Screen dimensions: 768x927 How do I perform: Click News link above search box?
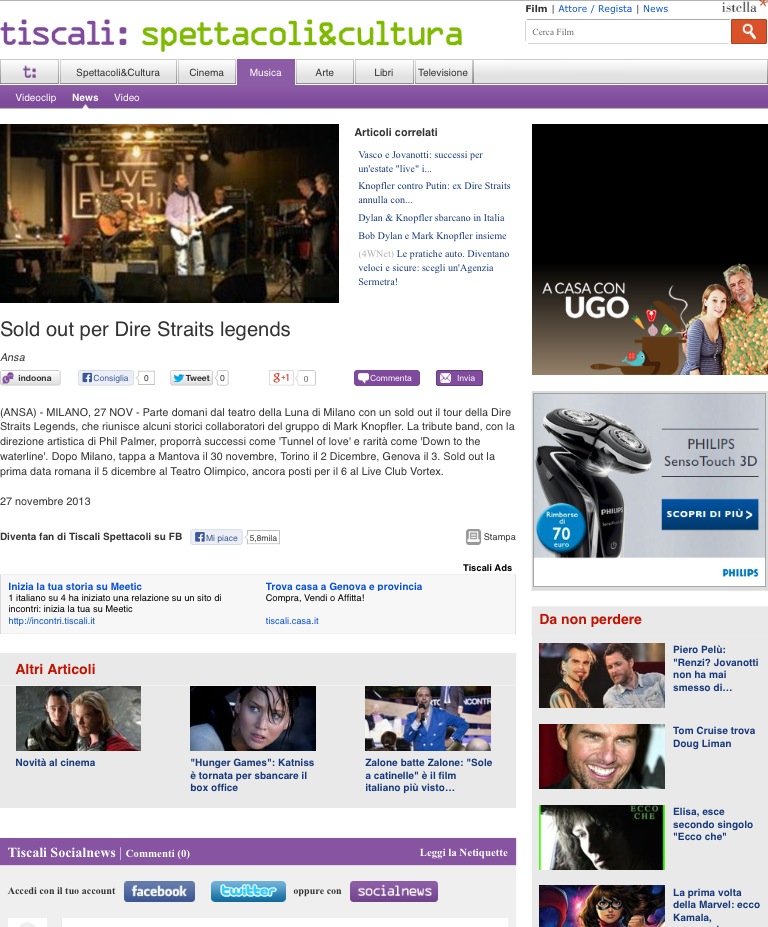point(655,8)
